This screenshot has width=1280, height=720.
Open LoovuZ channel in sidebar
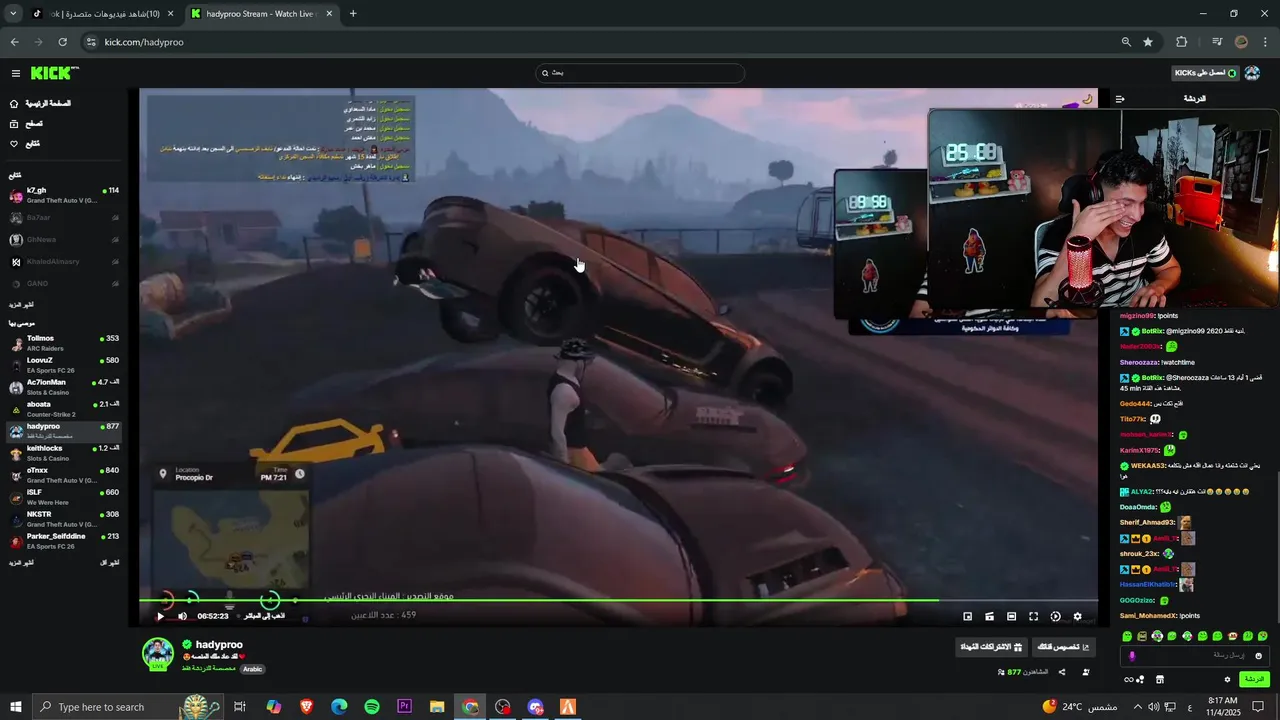coord(62,365)
